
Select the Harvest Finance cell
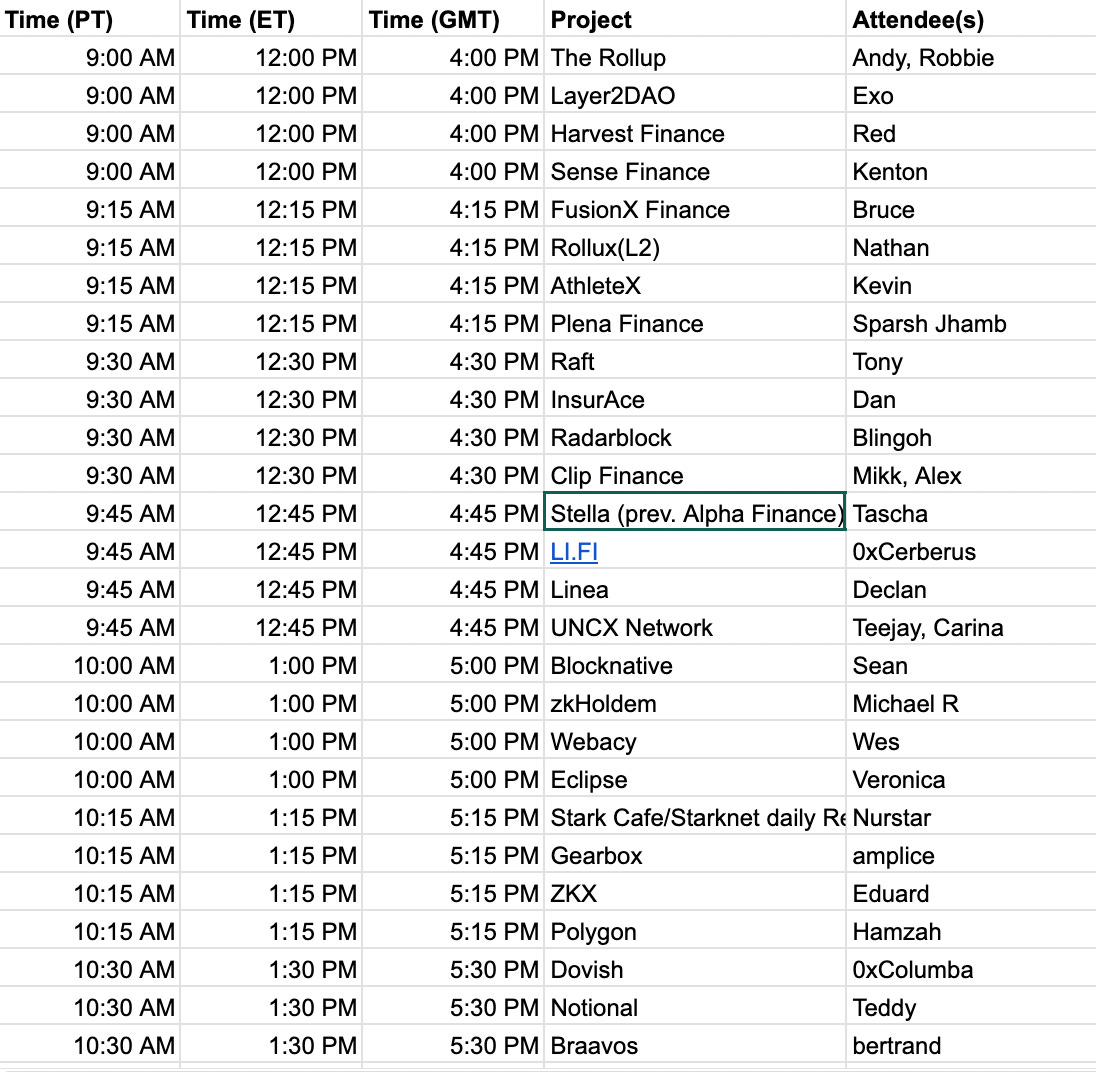click(695, 133)
